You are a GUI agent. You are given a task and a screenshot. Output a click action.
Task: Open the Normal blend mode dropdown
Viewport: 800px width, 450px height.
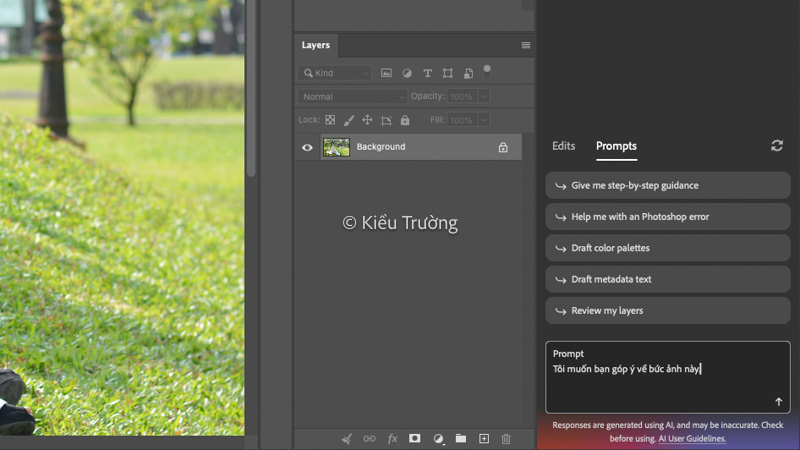pos(352,96)
